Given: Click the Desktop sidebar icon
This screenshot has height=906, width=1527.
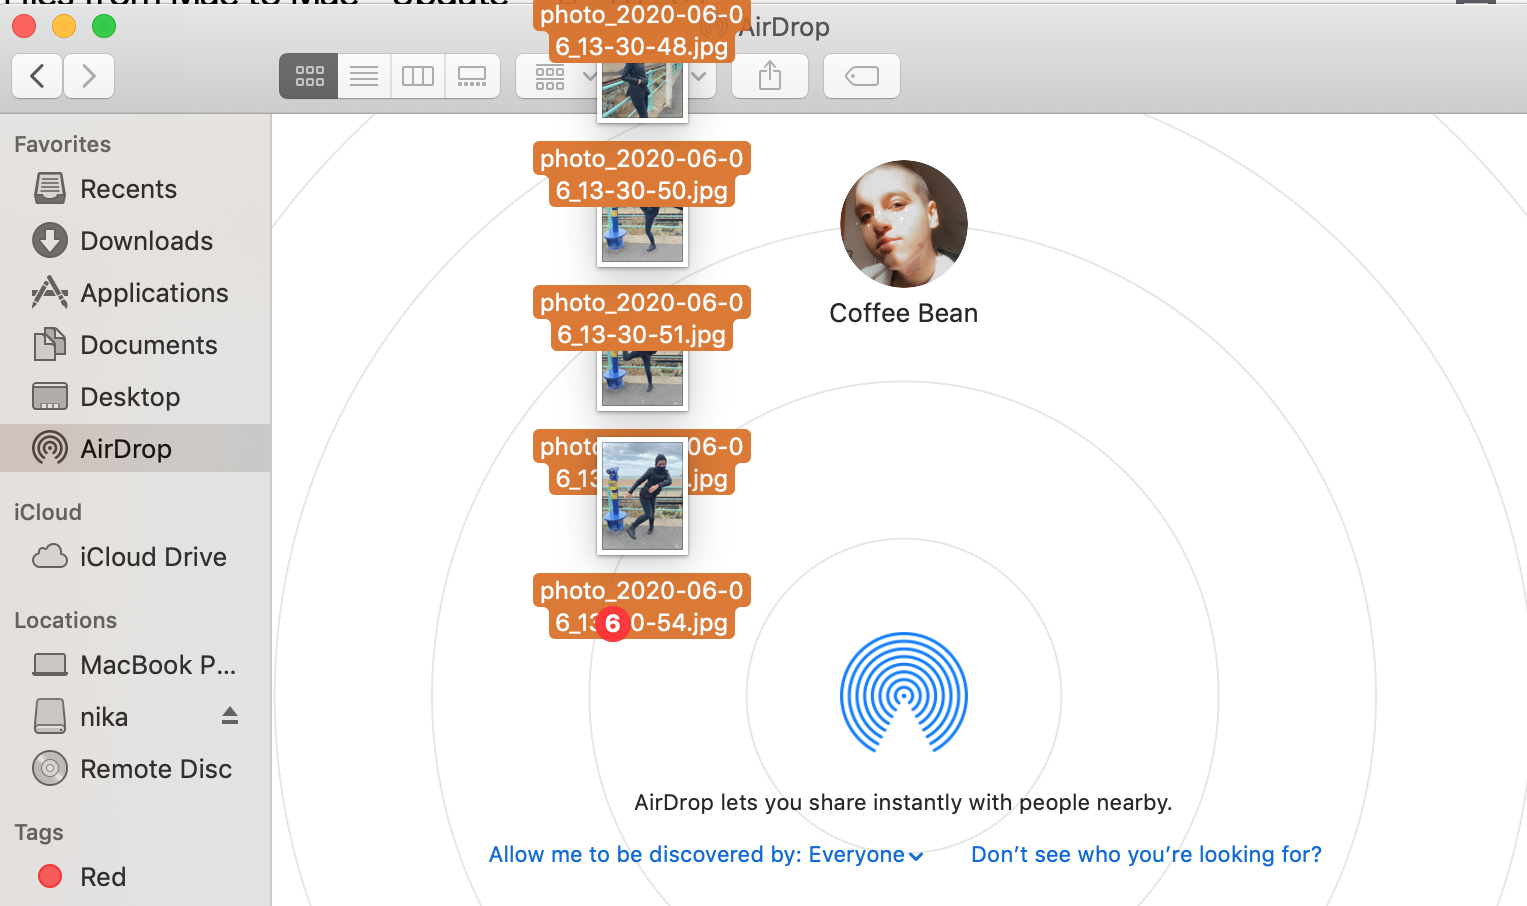Looking at the screenshot, I should (50, 397).
